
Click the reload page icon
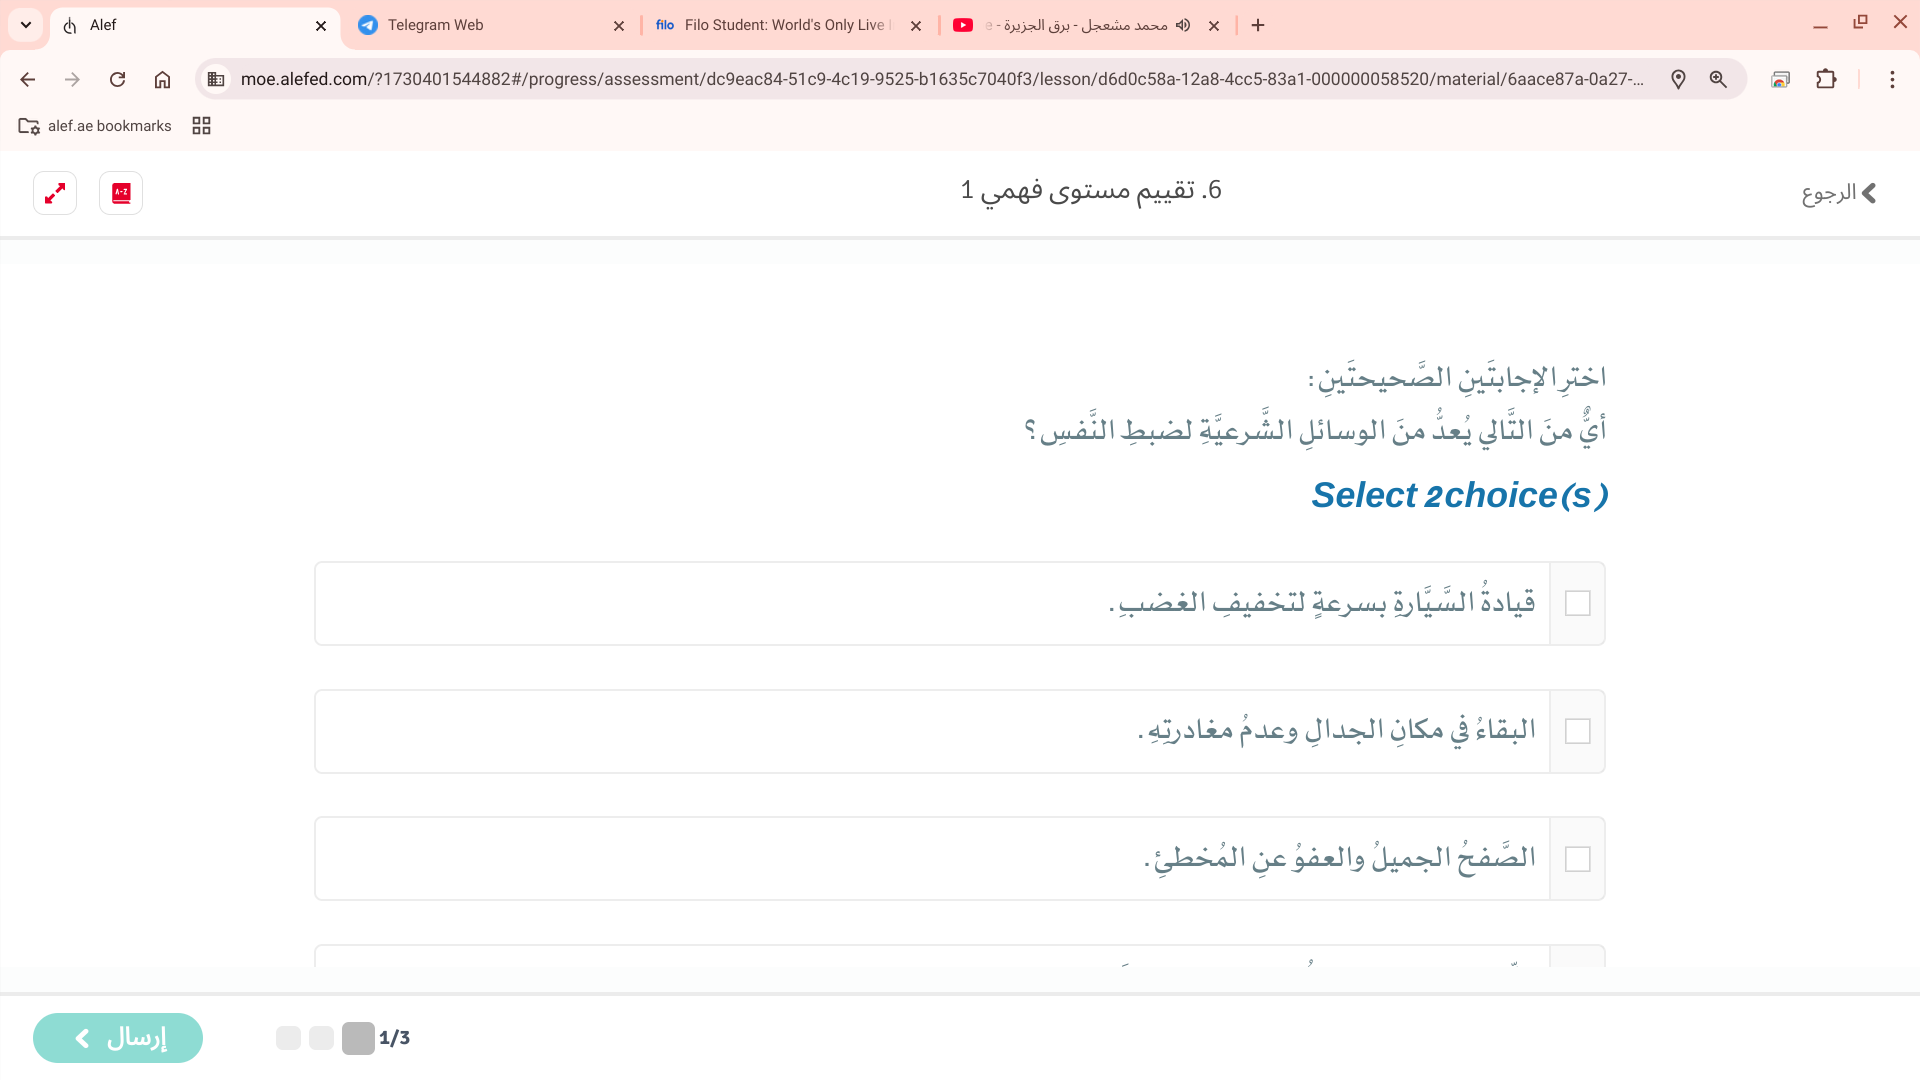118,80
